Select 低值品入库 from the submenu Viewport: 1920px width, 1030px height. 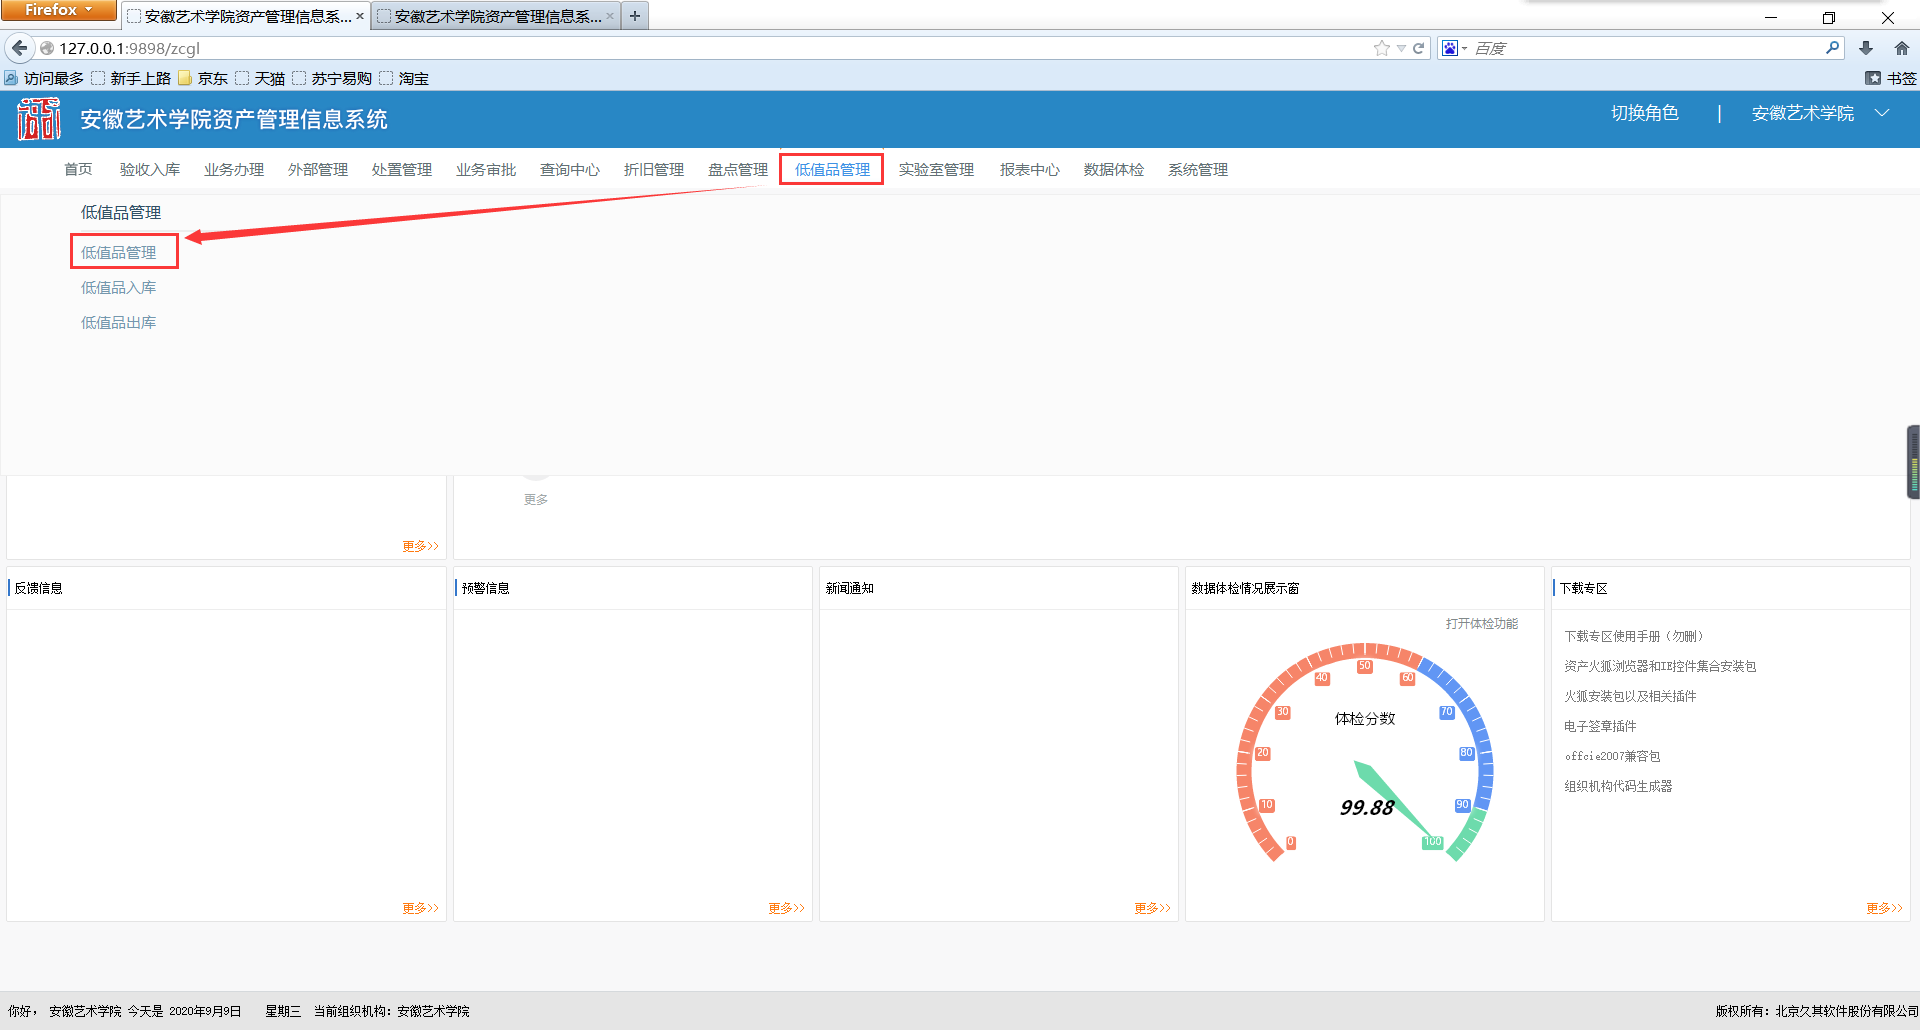coord(118,288)
